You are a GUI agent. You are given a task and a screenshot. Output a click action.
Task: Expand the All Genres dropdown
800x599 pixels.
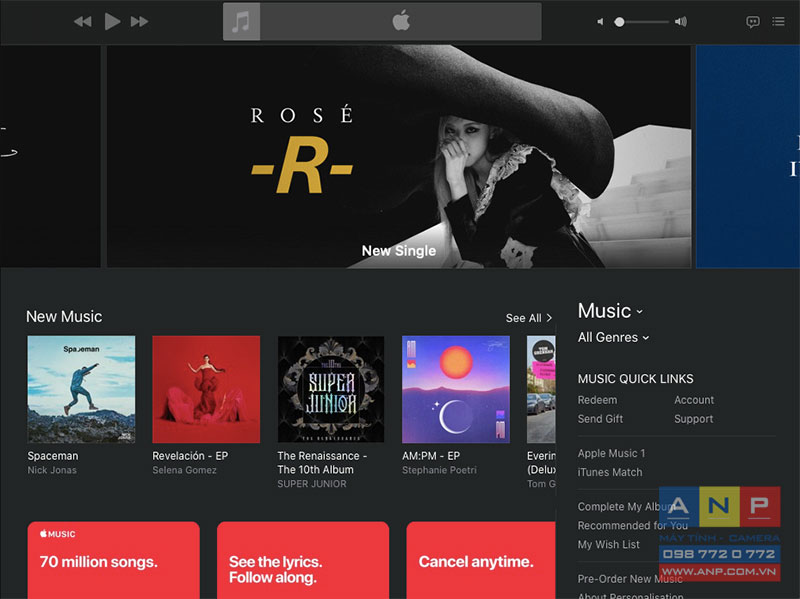coord(613,337)
